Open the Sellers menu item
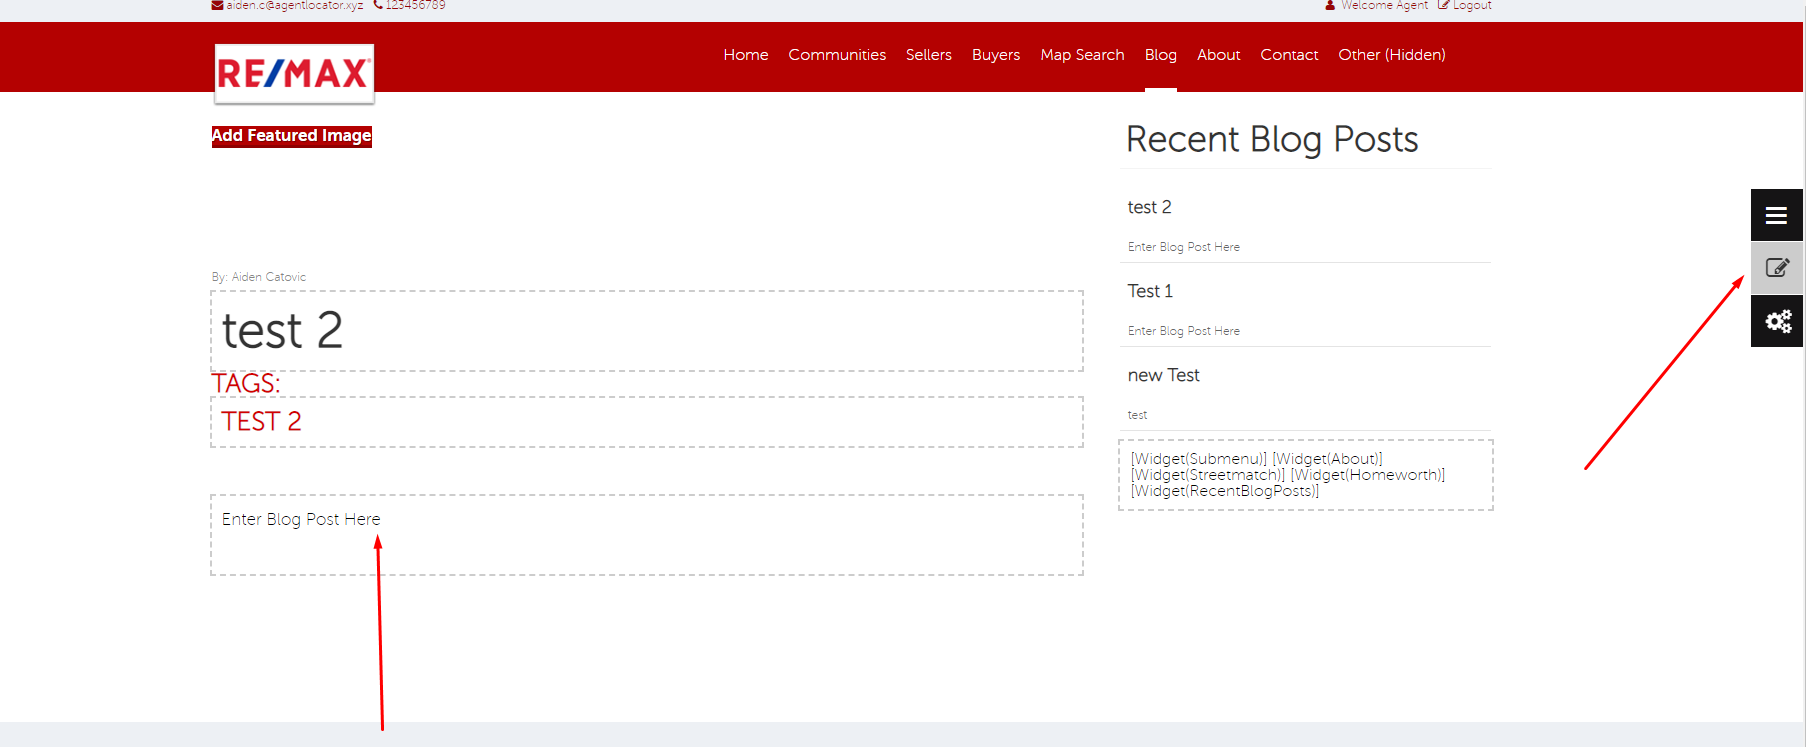The height and width of the screenshot is (747, 1806). click(929, 55)
